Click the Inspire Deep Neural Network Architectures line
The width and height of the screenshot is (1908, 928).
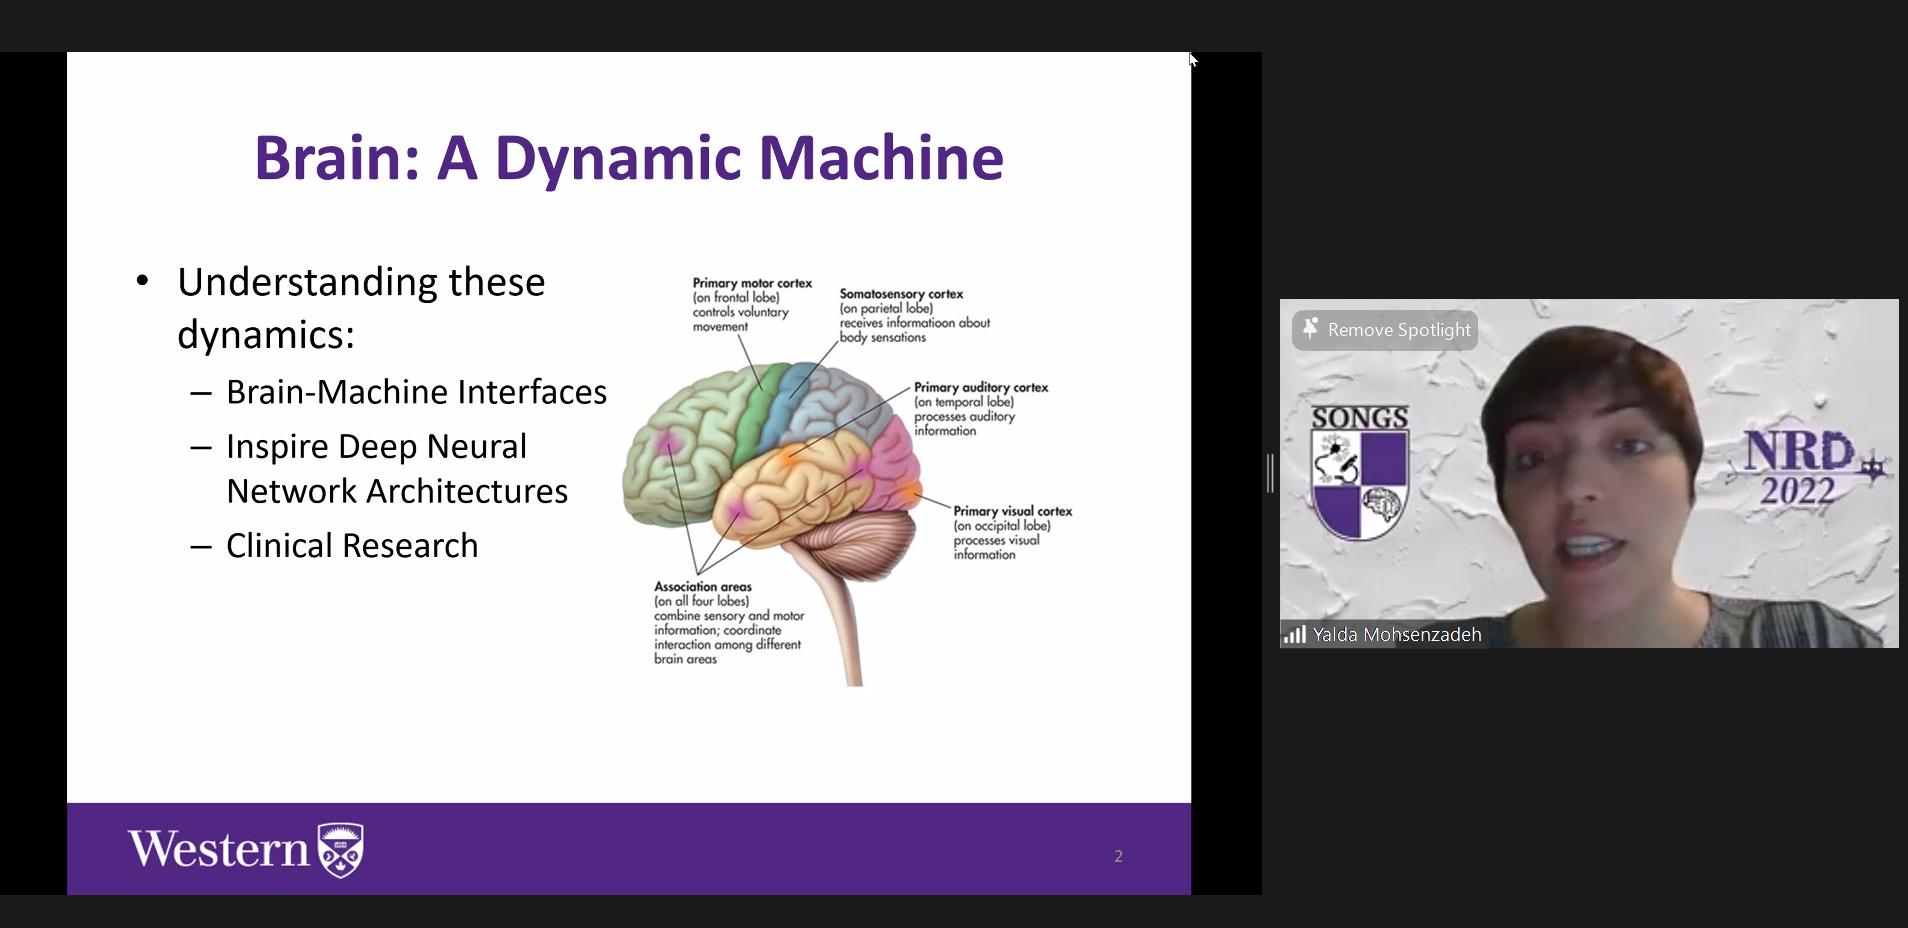(397, 468)
